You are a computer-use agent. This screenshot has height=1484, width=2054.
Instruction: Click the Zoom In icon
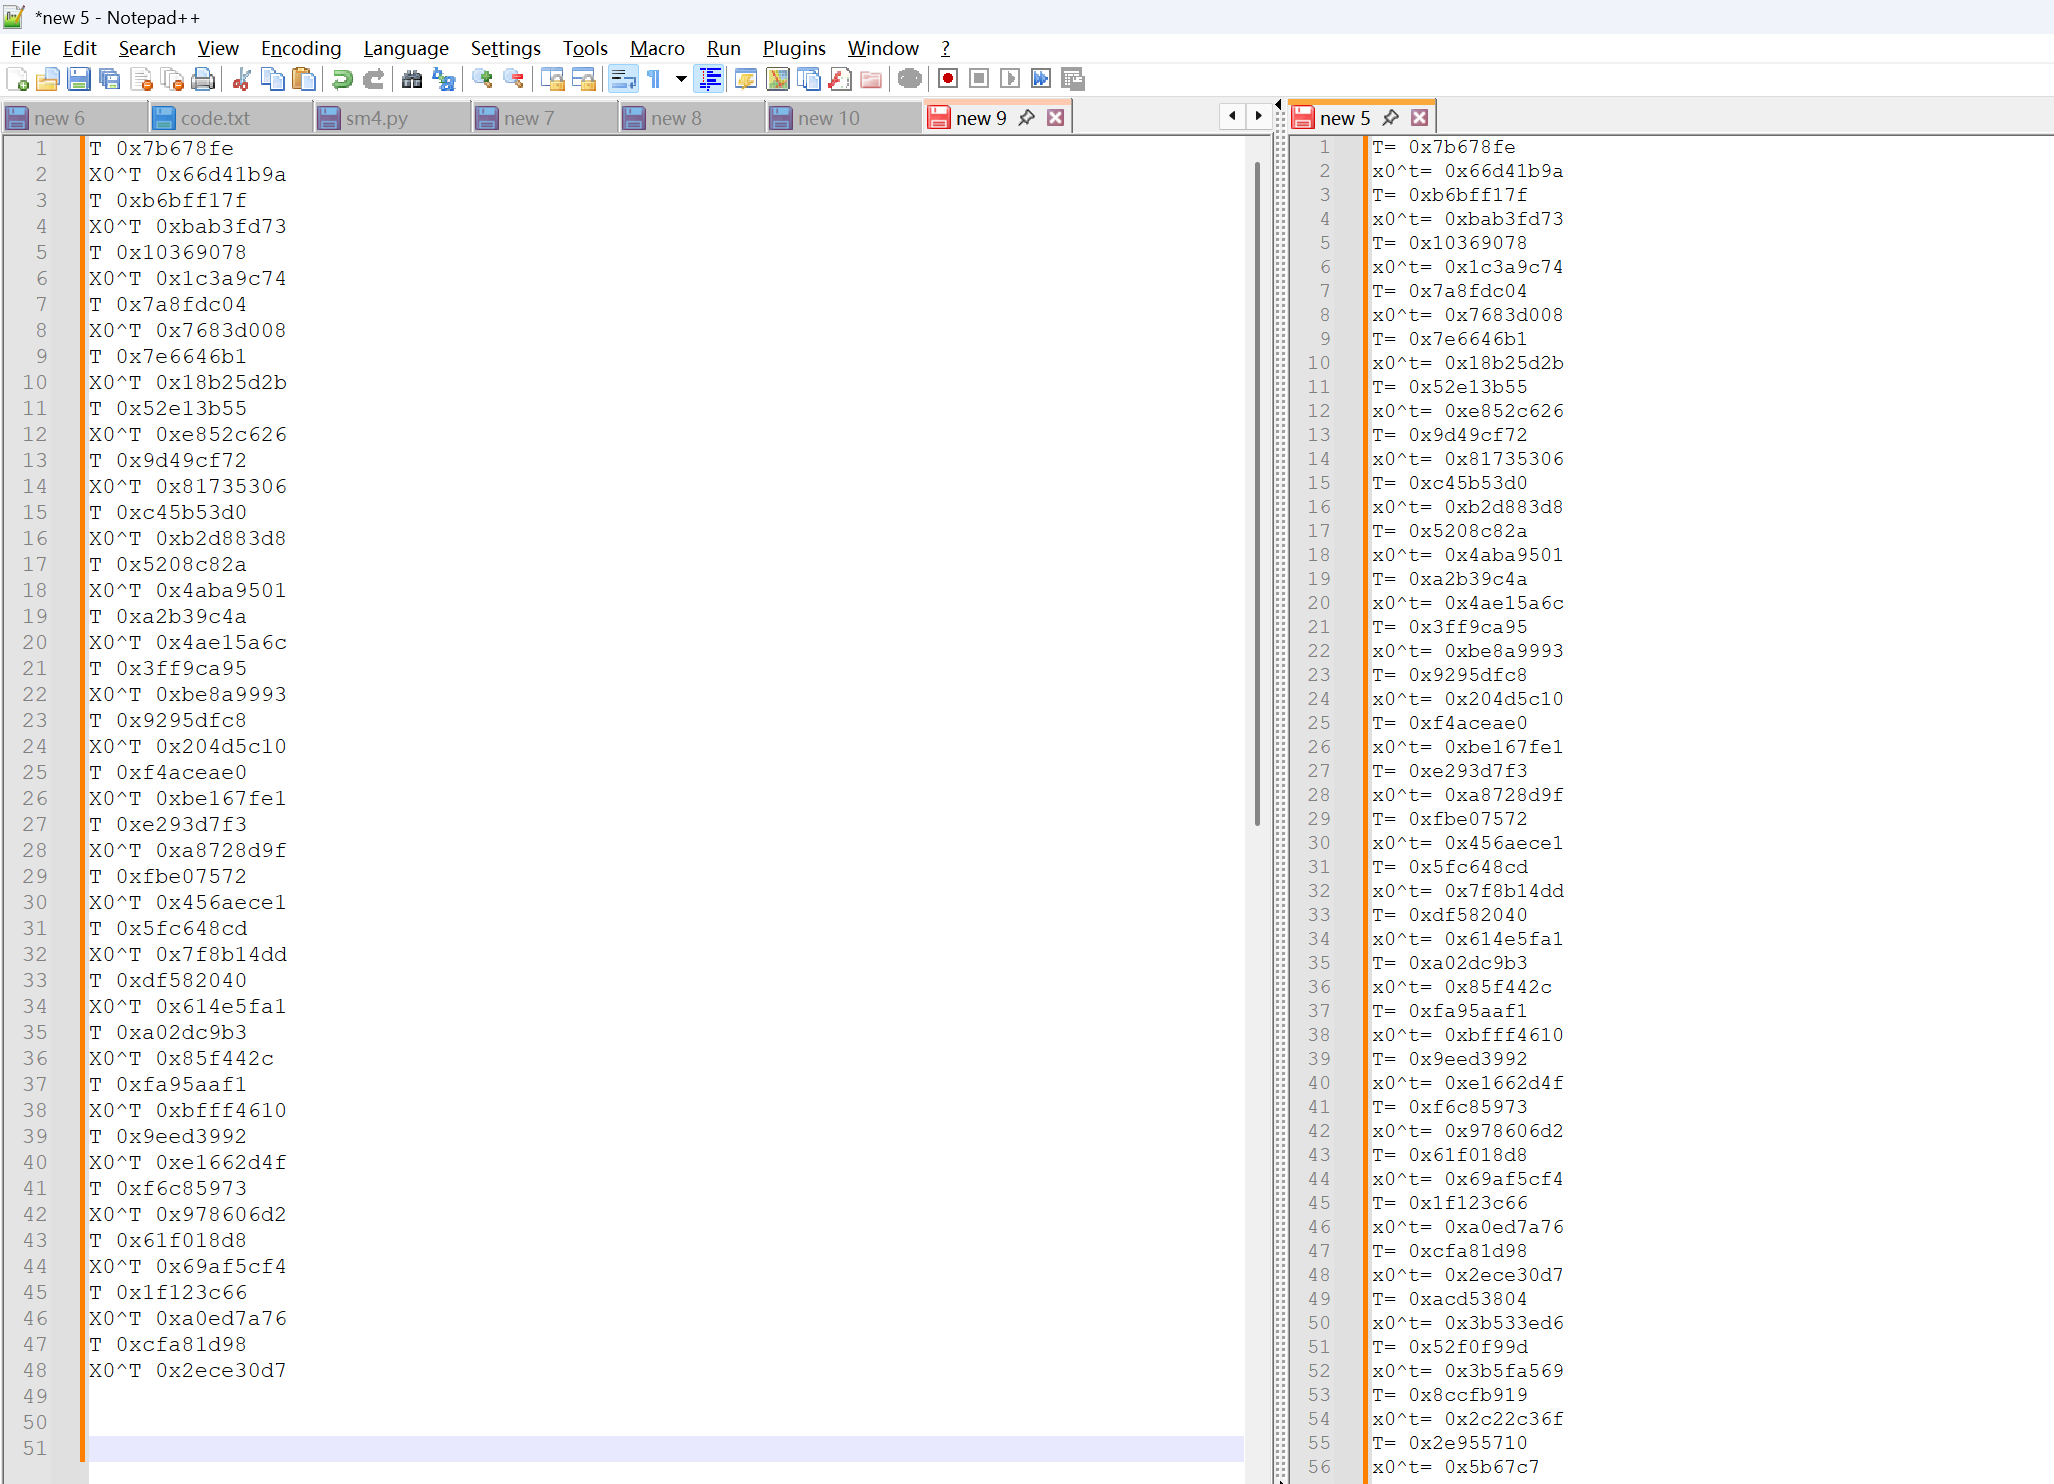coord(482,79)
